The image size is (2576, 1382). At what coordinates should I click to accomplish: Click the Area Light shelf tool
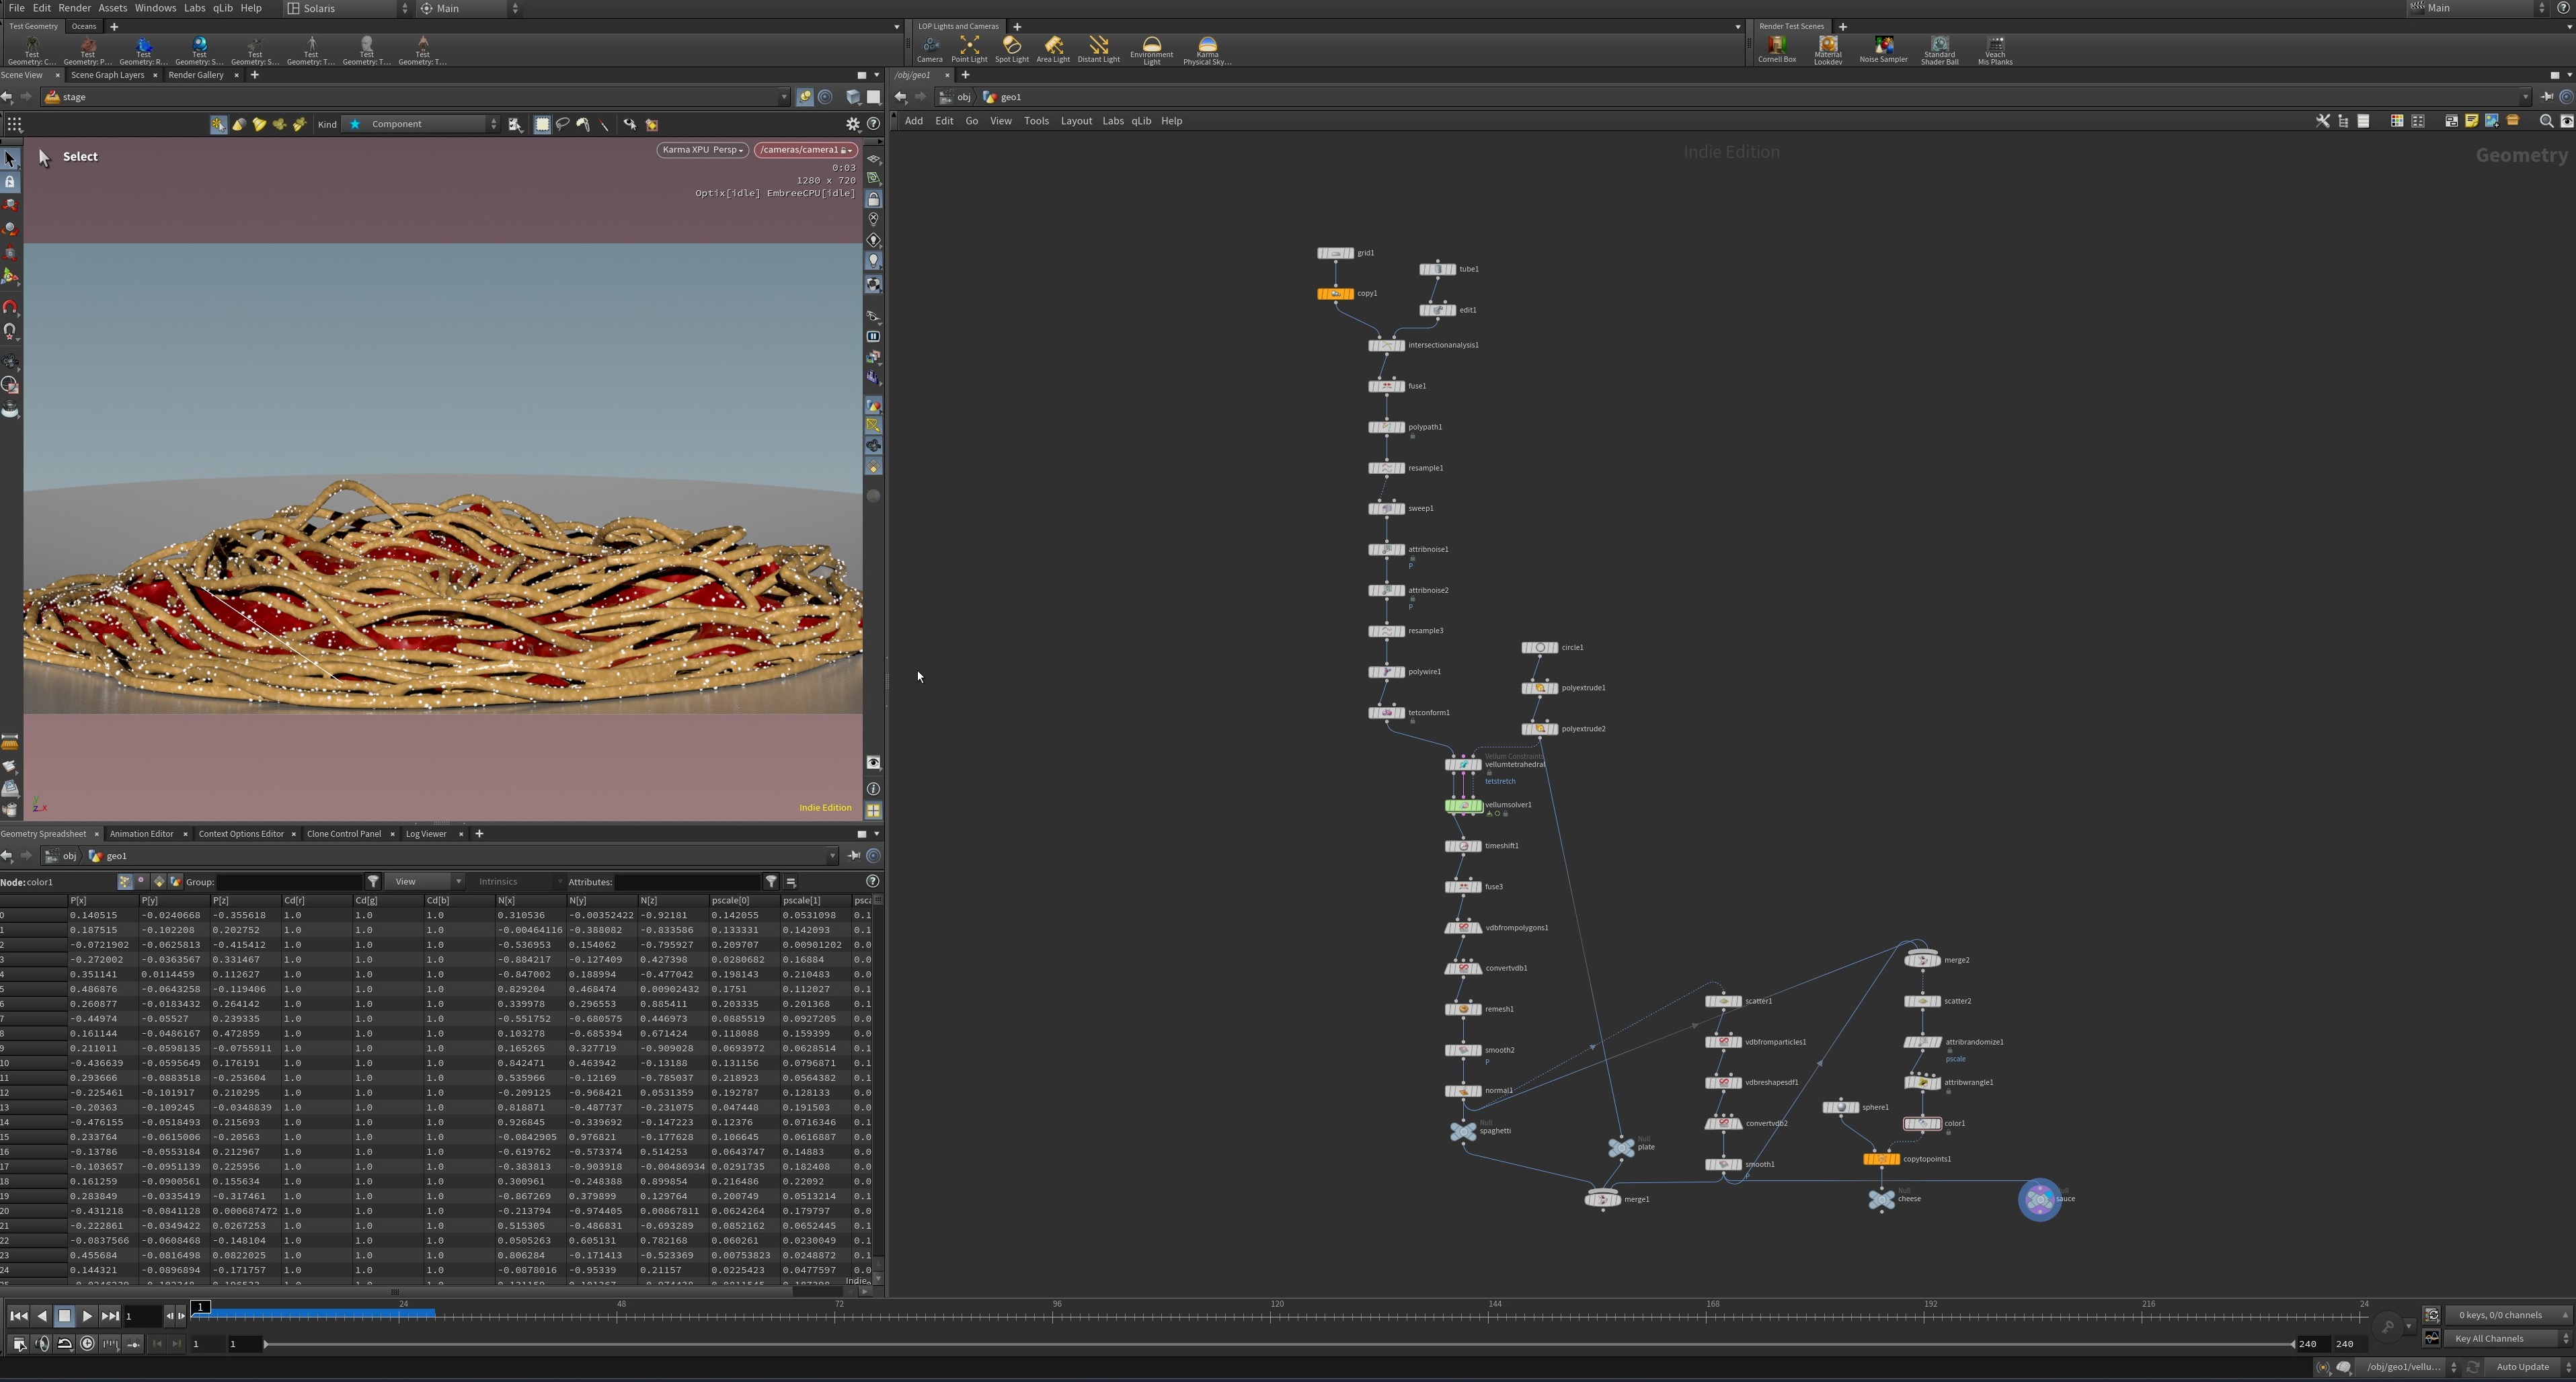pyautogui.click(x=1052, y=48)
